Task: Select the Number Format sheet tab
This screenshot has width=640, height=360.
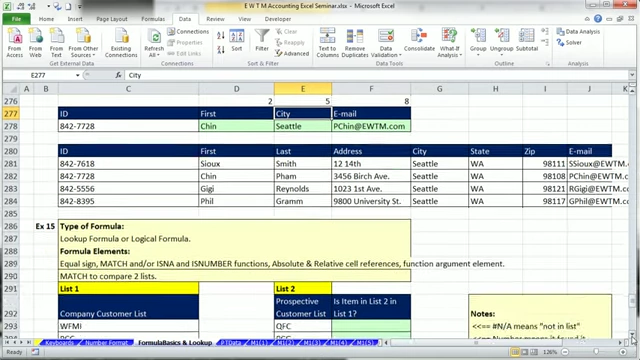Action: click(x=106, y=343)
